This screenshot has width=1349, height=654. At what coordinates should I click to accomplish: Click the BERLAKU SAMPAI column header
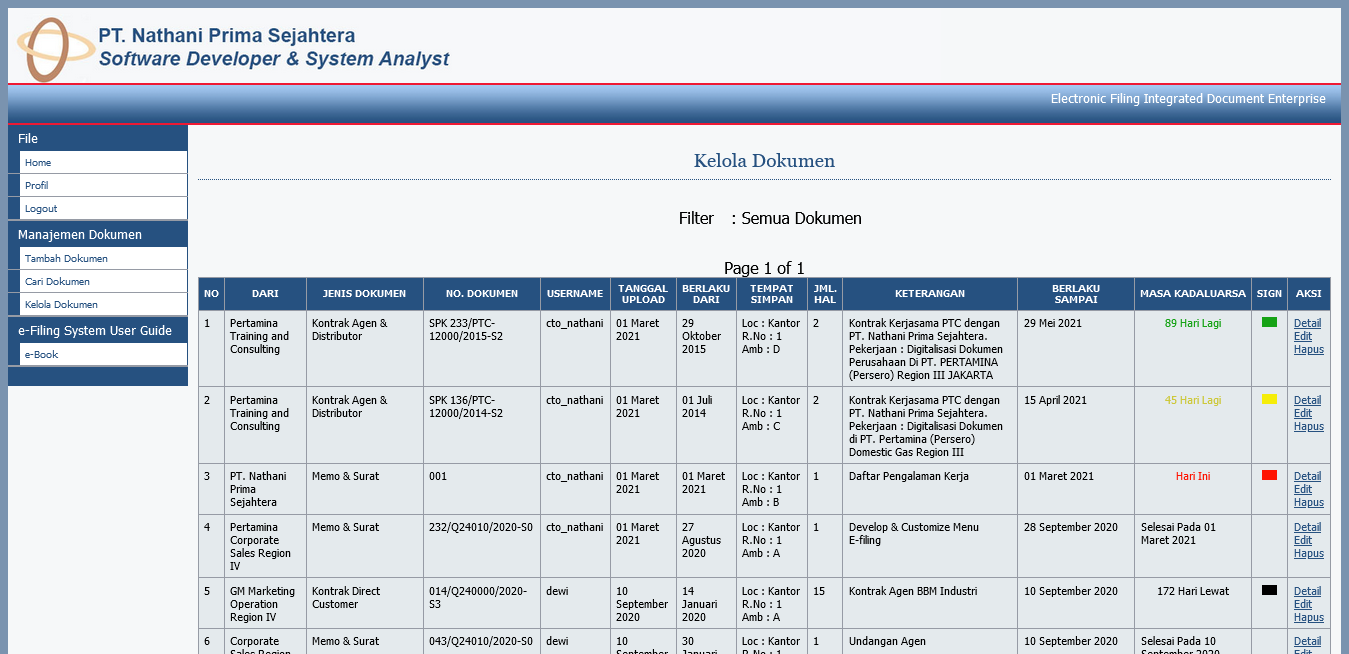(x=1076, y=294)
